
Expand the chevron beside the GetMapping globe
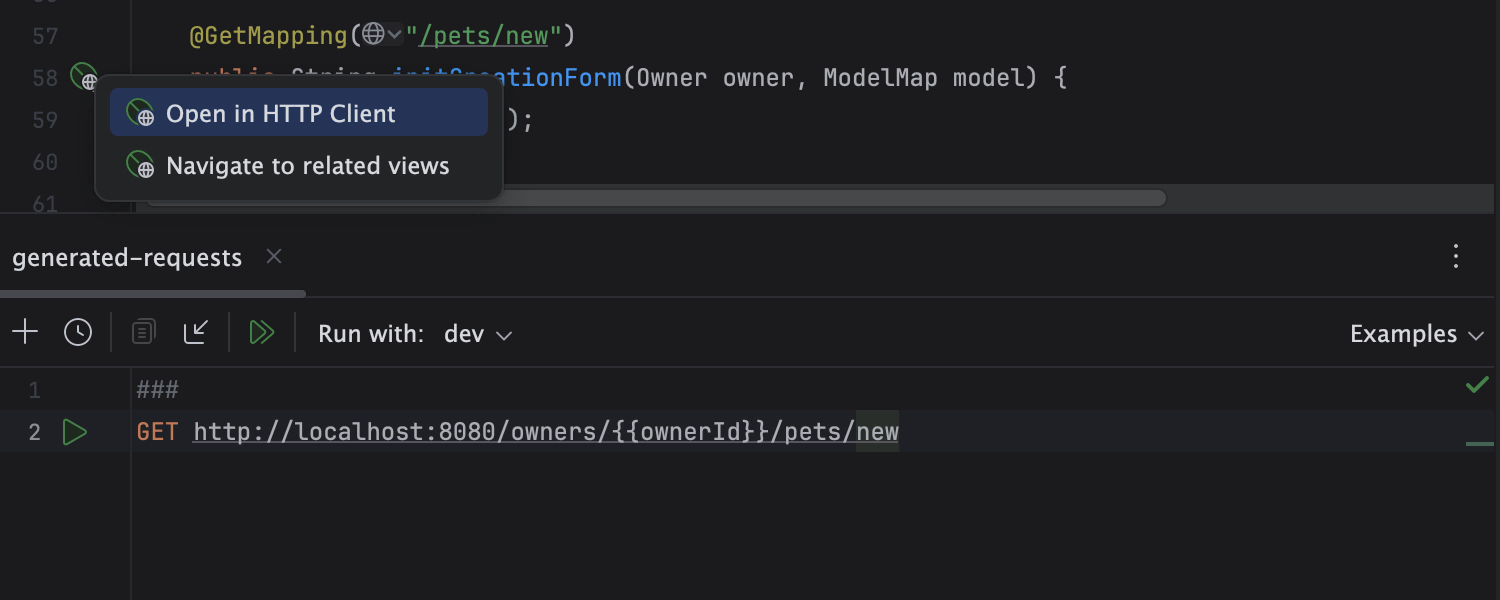(394, 36)
